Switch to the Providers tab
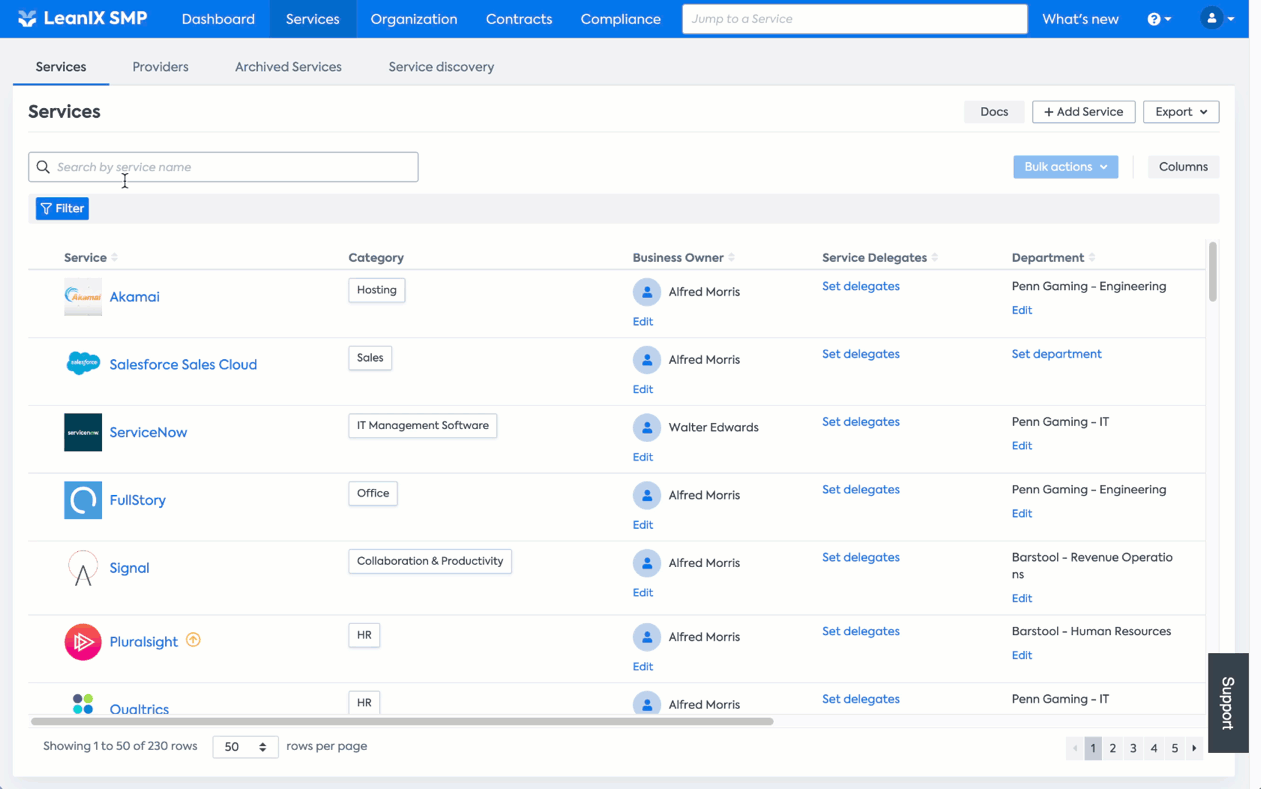The image size is (1261, 789). pos(160,67)
